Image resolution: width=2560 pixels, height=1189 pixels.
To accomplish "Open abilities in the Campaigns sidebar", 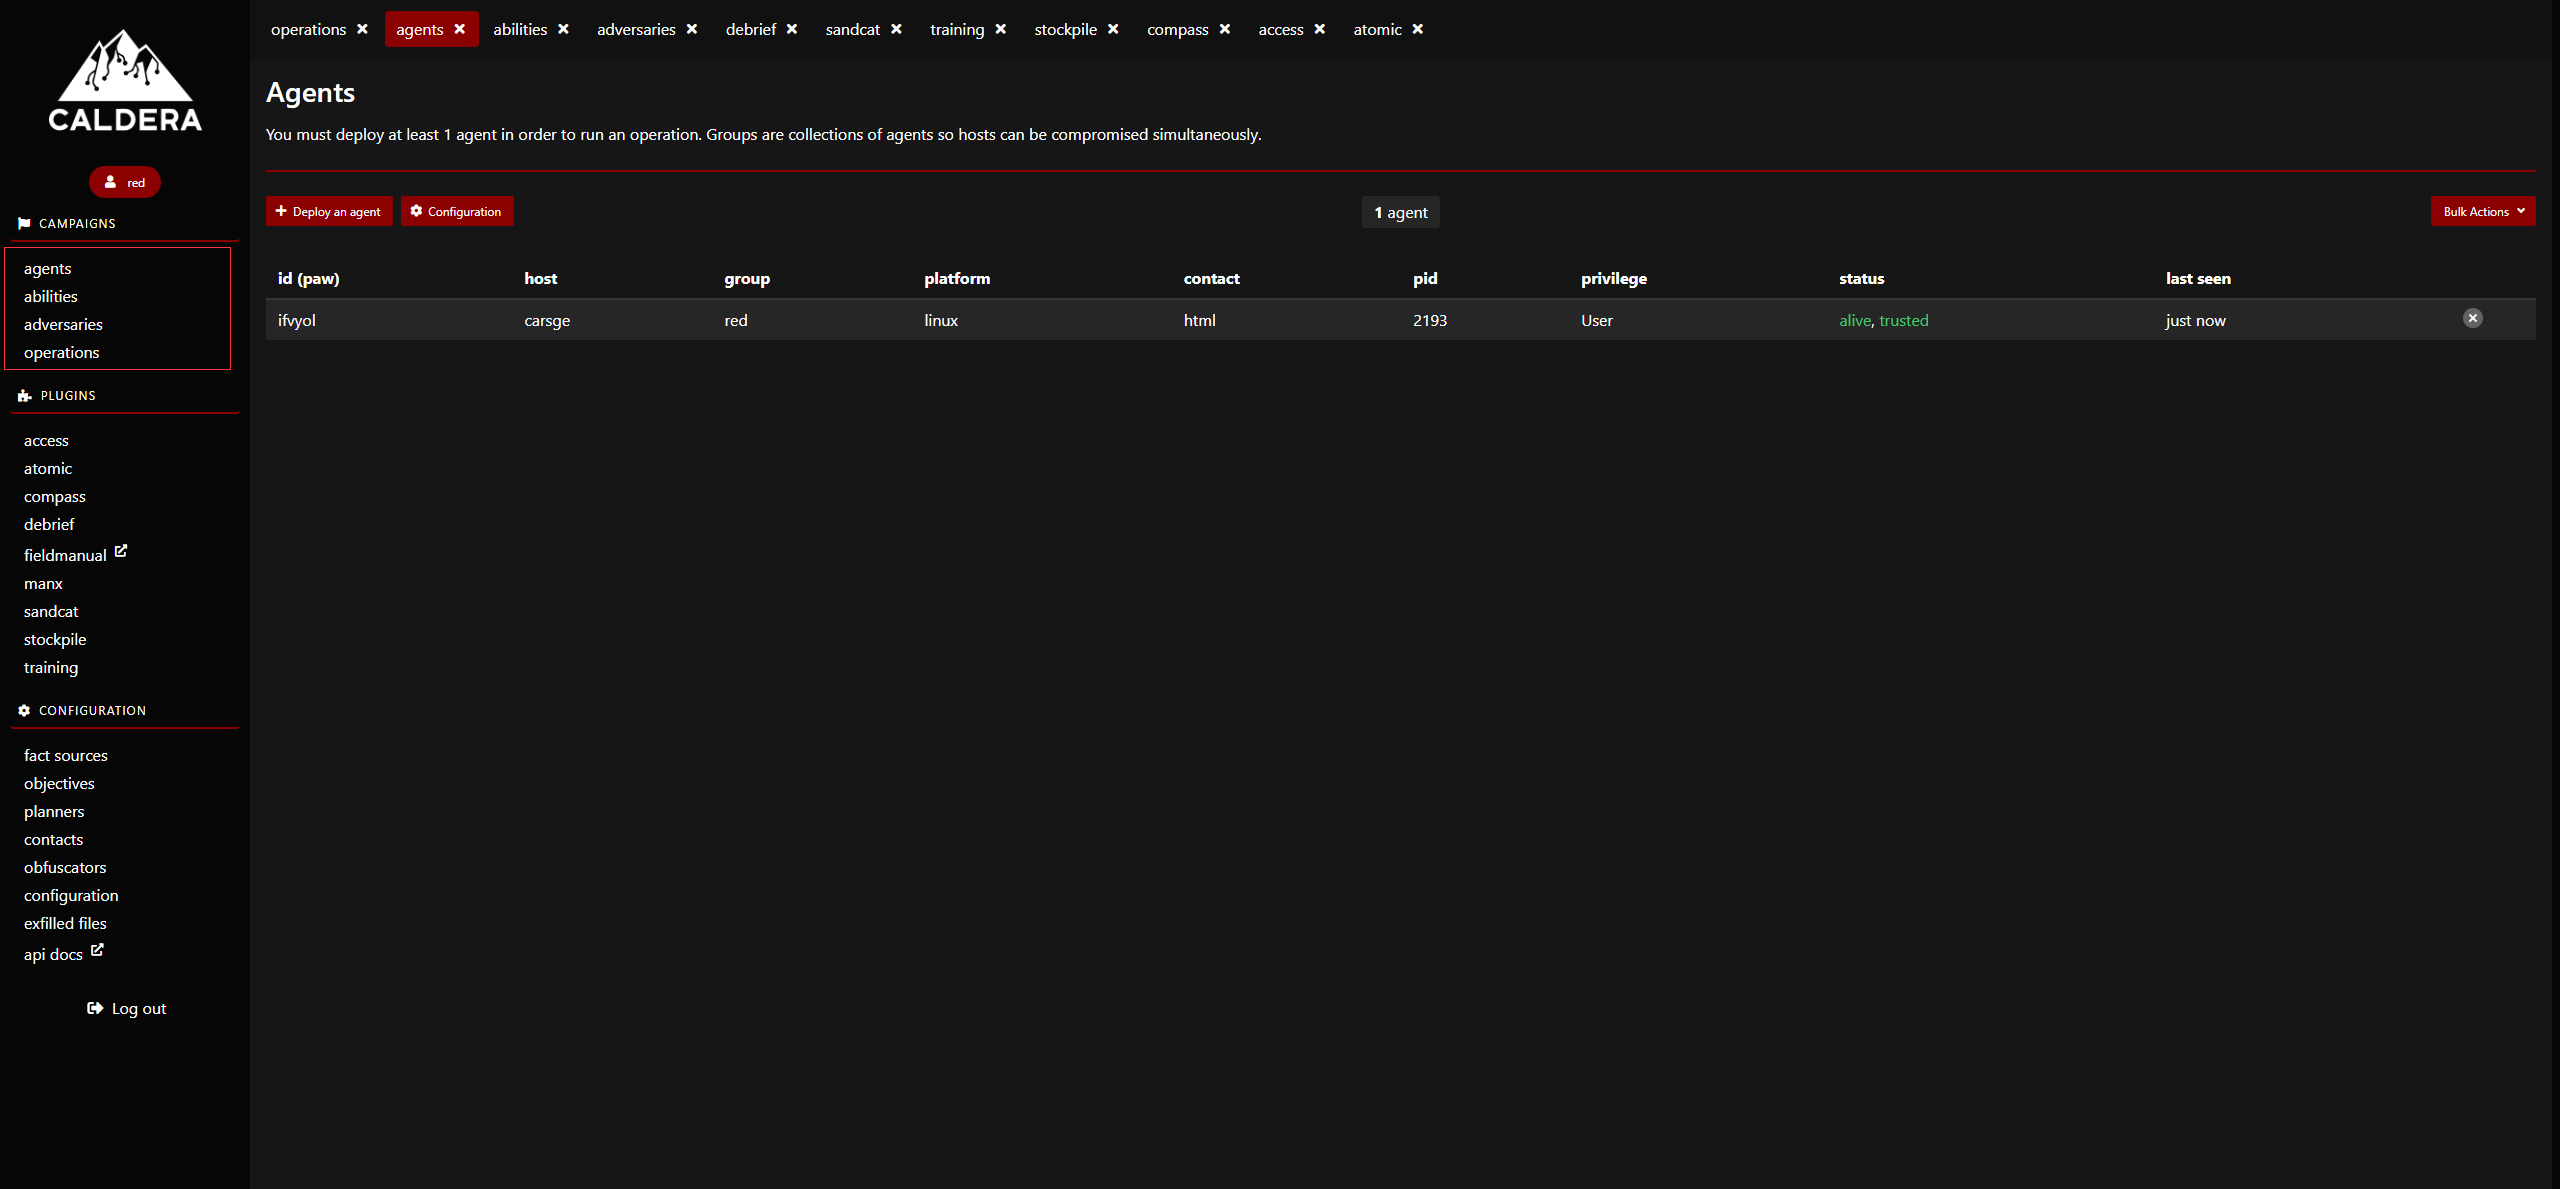I will 51,296.
